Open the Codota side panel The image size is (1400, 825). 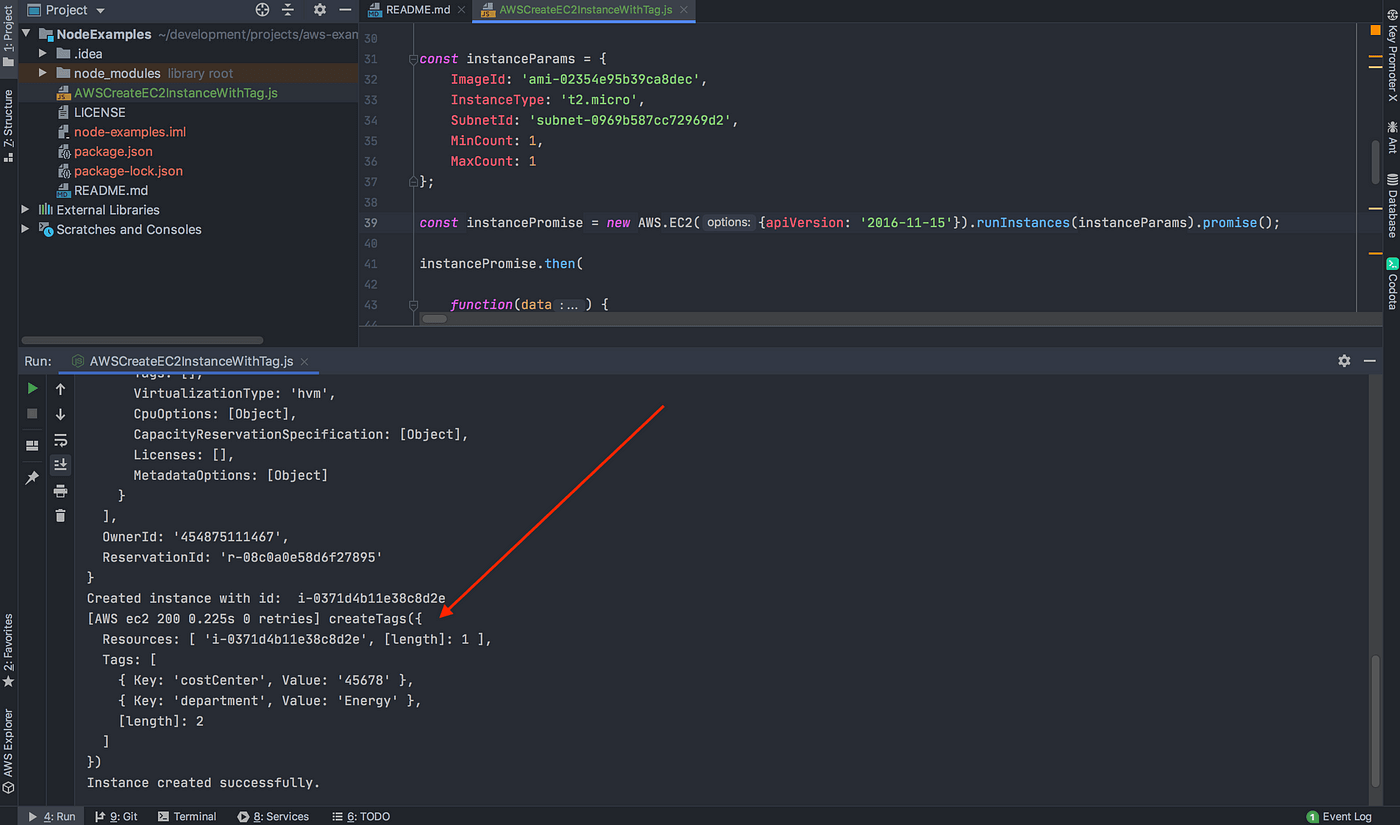pos(1391,283)
